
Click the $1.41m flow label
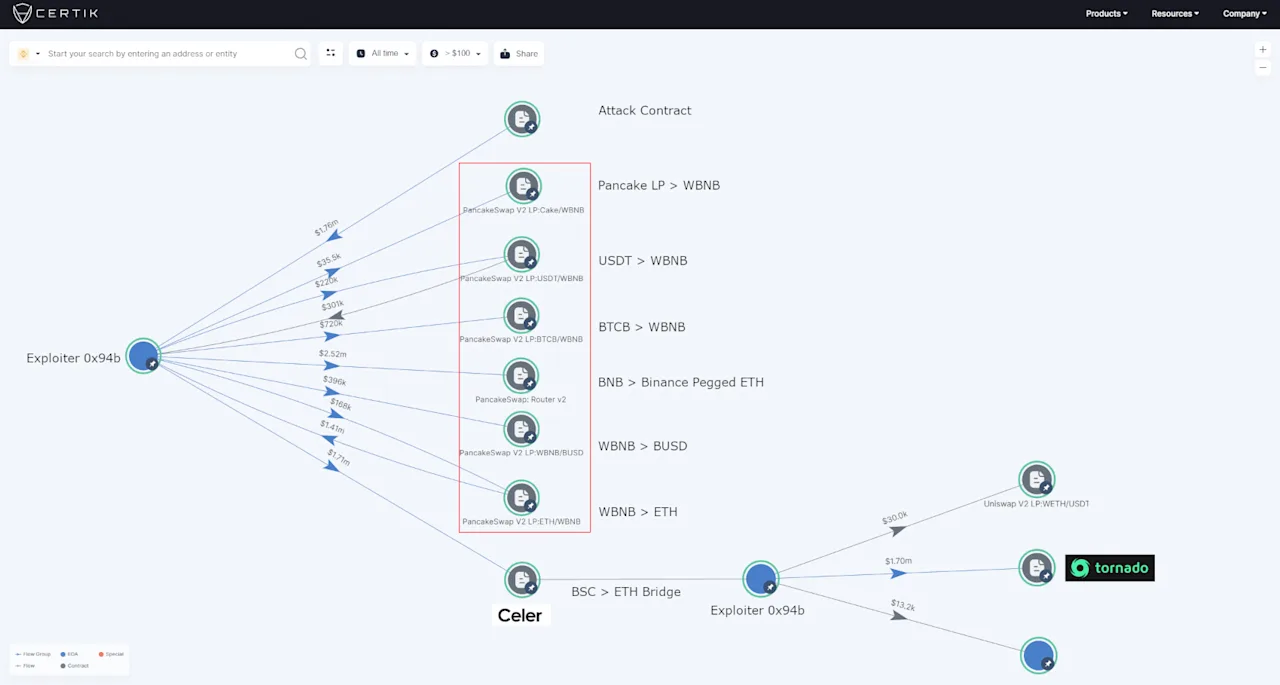(x=332, y=427)
